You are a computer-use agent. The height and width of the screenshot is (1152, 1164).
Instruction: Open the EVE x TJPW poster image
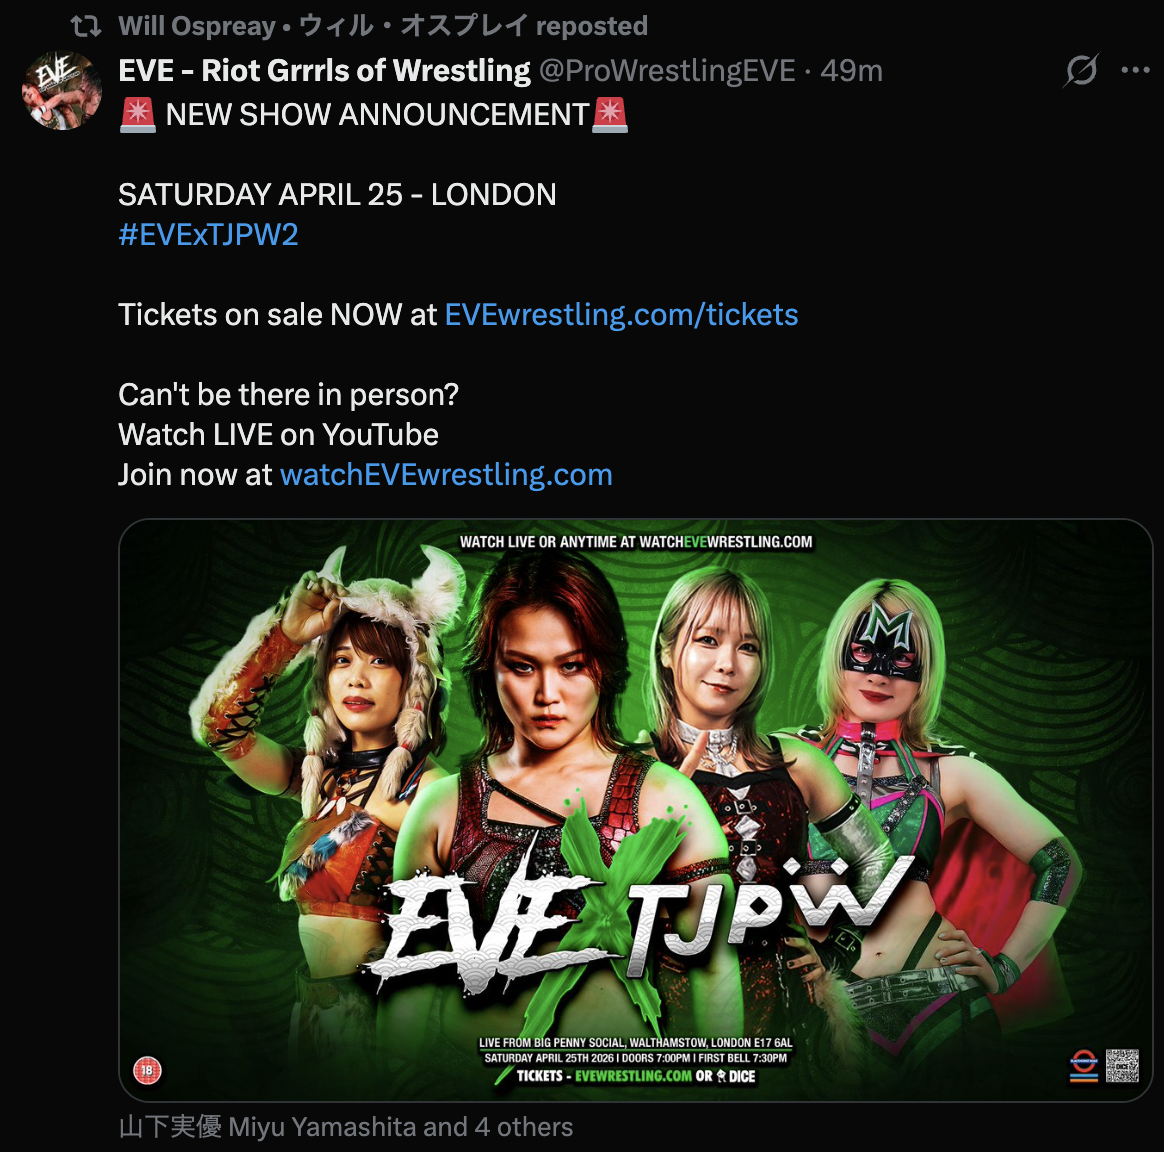(635, 810)
